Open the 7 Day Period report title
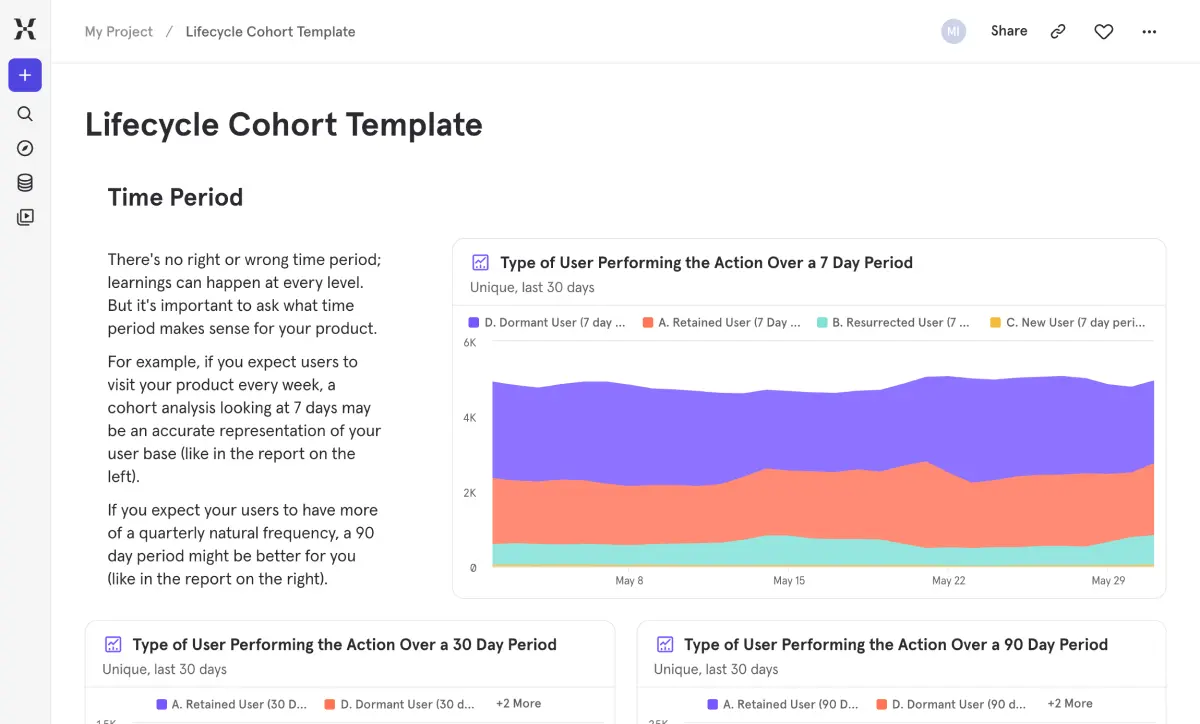 706,263
